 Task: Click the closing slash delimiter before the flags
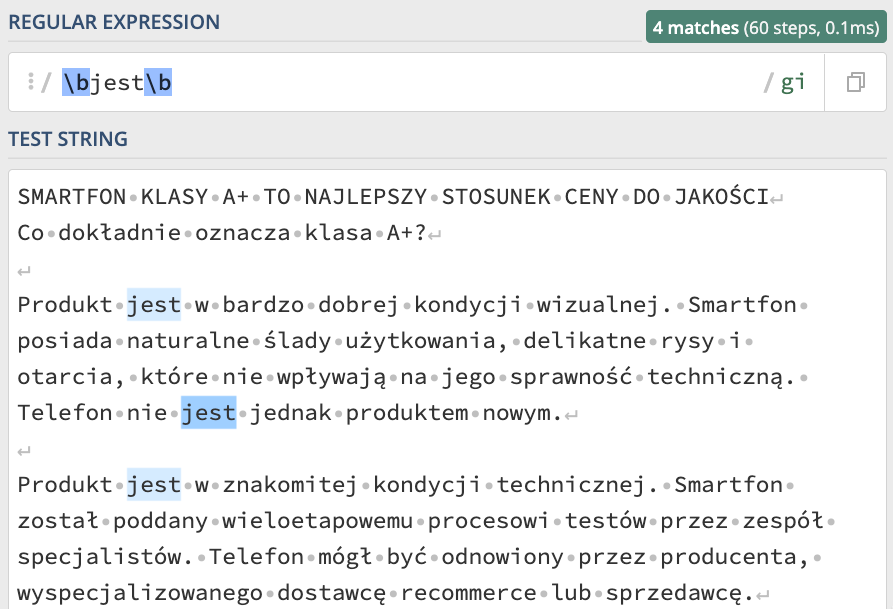click(768, 83)
